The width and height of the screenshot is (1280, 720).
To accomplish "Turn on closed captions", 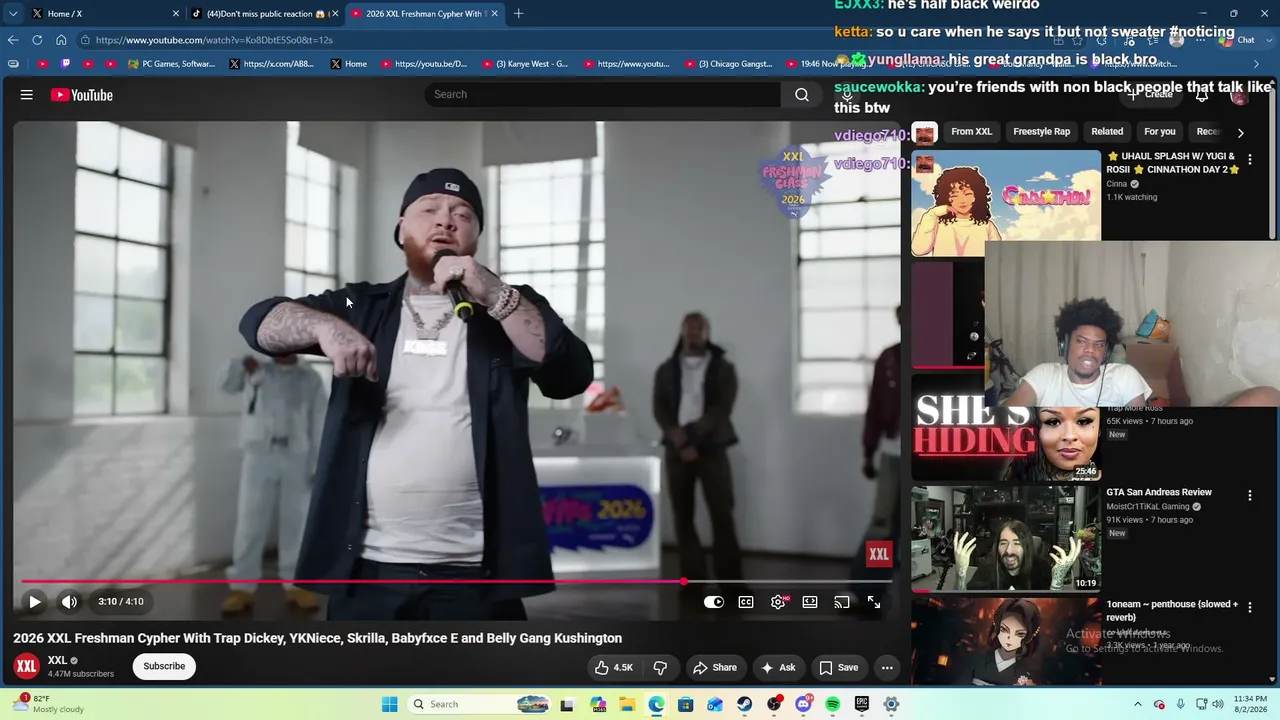I will point(746,602).
